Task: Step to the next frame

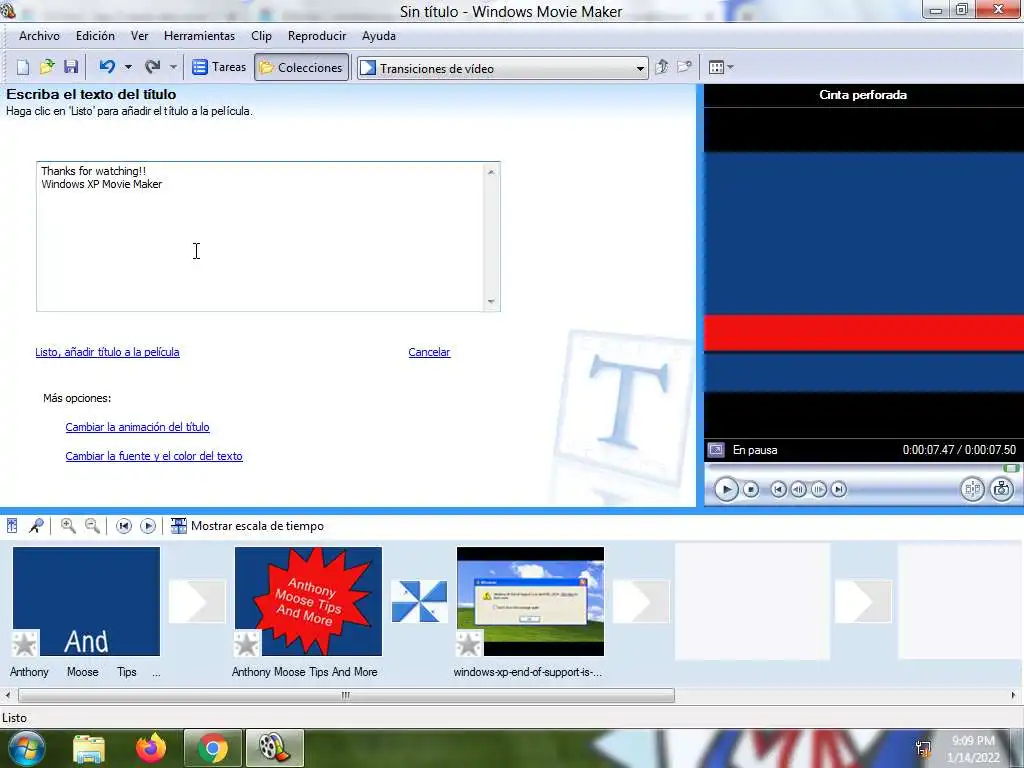Action: 818,489
